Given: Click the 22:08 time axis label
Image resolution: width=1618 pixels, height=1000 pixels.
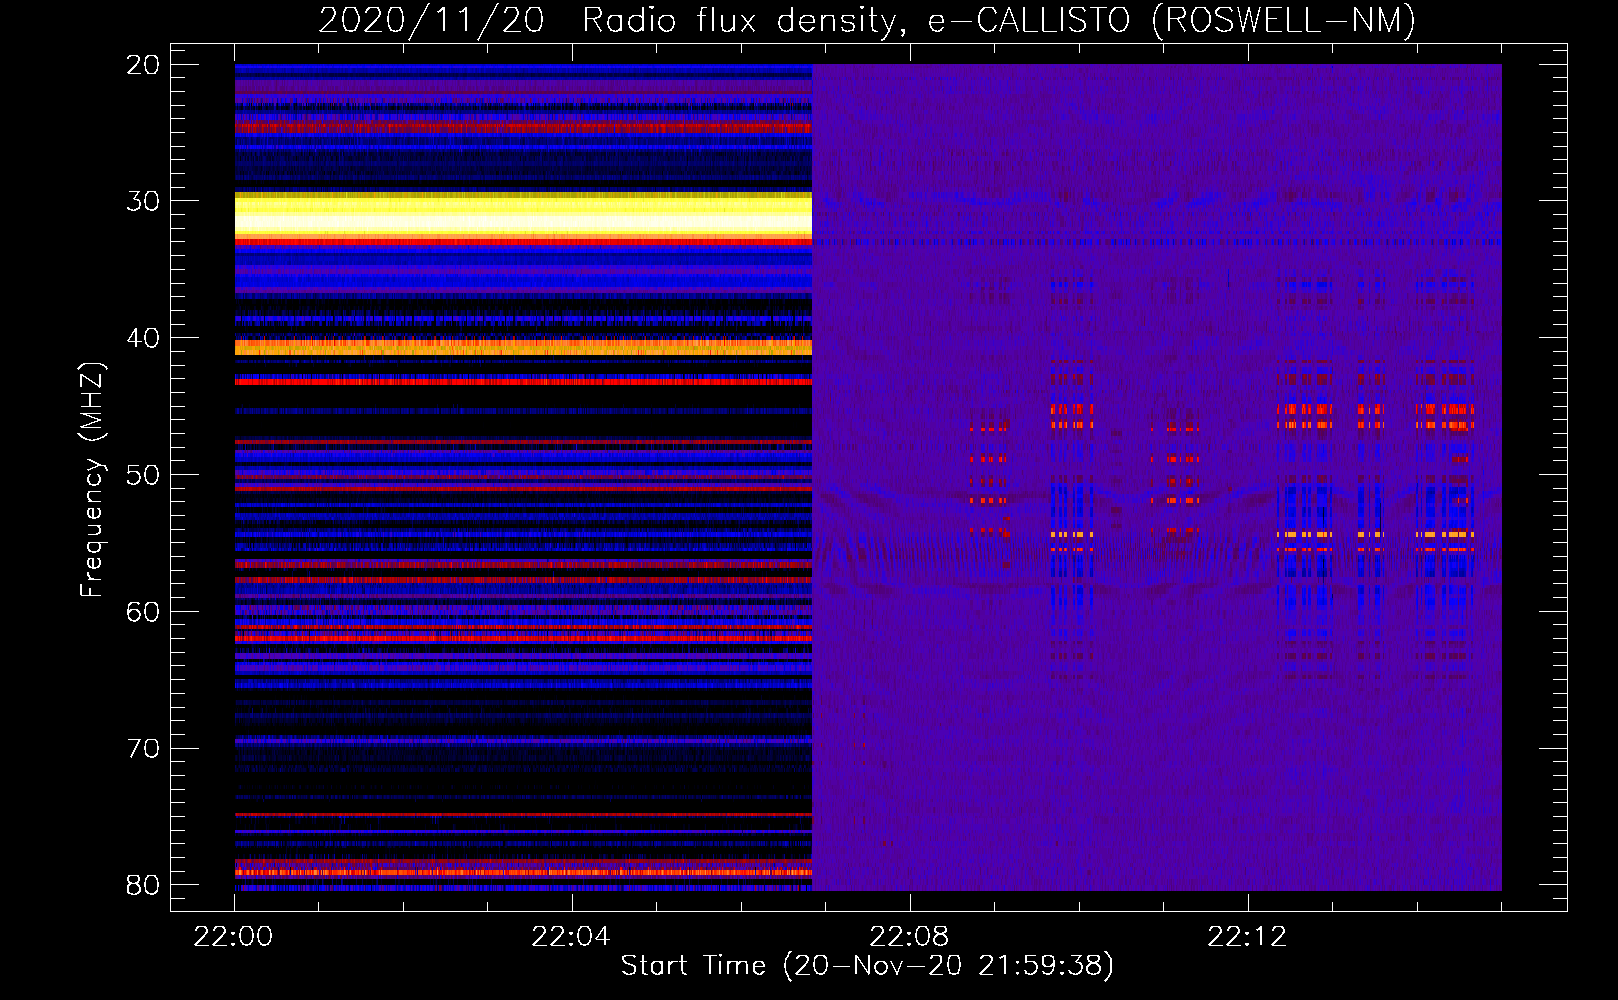Looking at the screenshot, I should 909,937.
